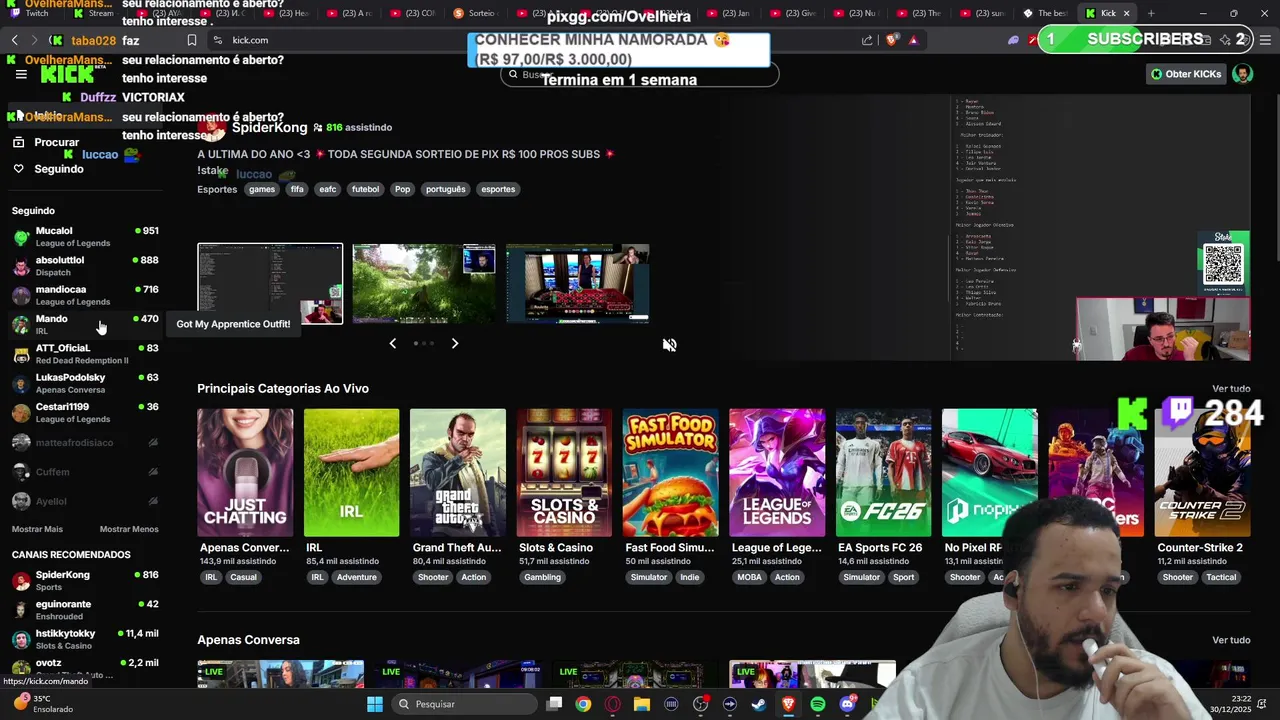Image resolution: width=1280 pixels, height=720 pixels.
Task: Click the esportes tag
Action: coord(498,189)
